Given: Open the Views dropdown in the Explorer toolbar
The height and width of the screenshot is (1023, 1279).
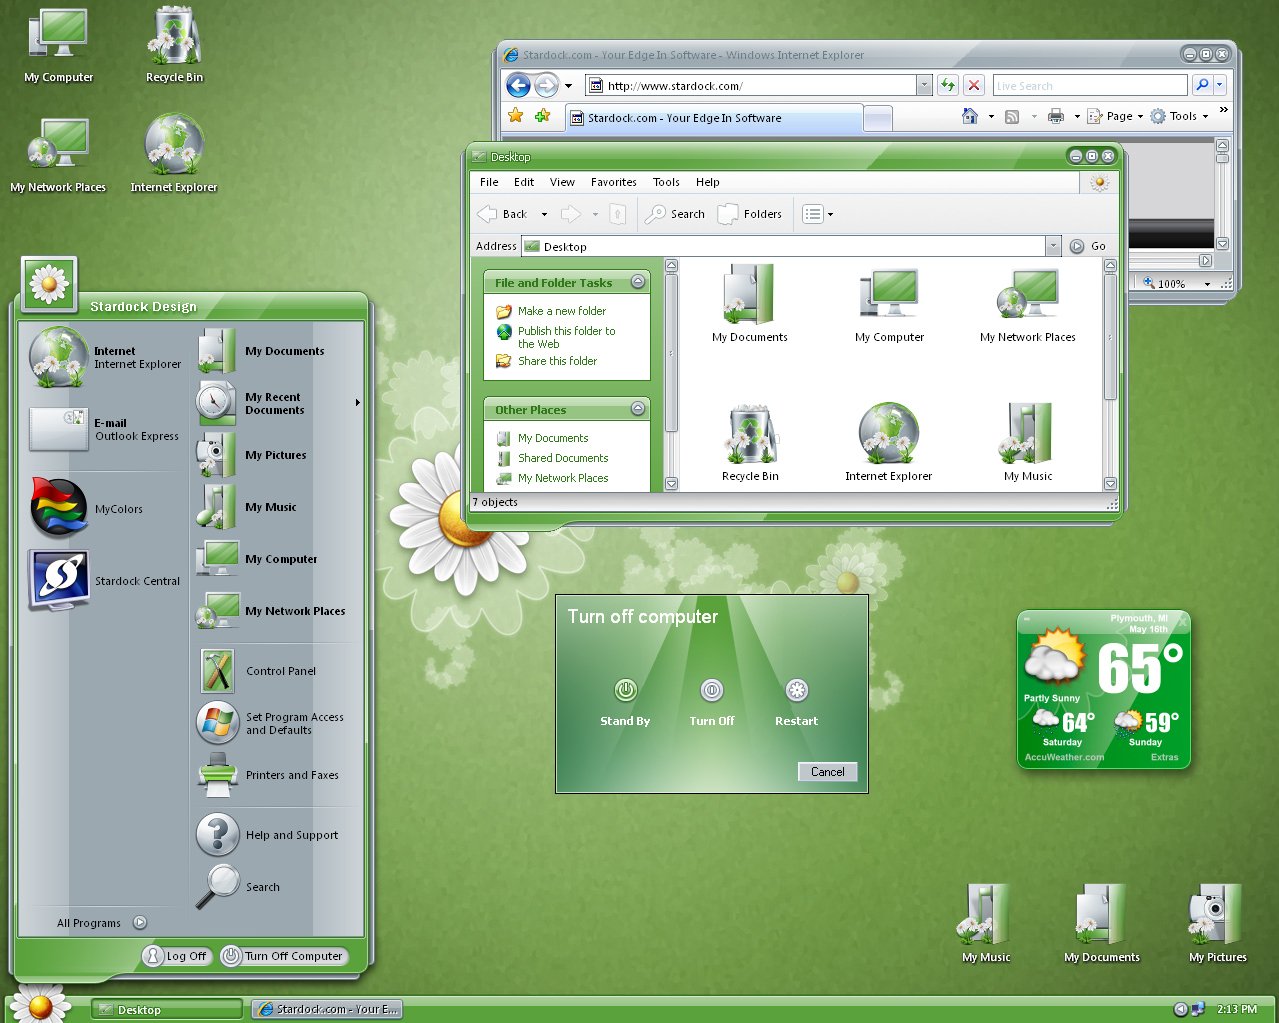Looking at the screenshot, I should click(817, 214).
